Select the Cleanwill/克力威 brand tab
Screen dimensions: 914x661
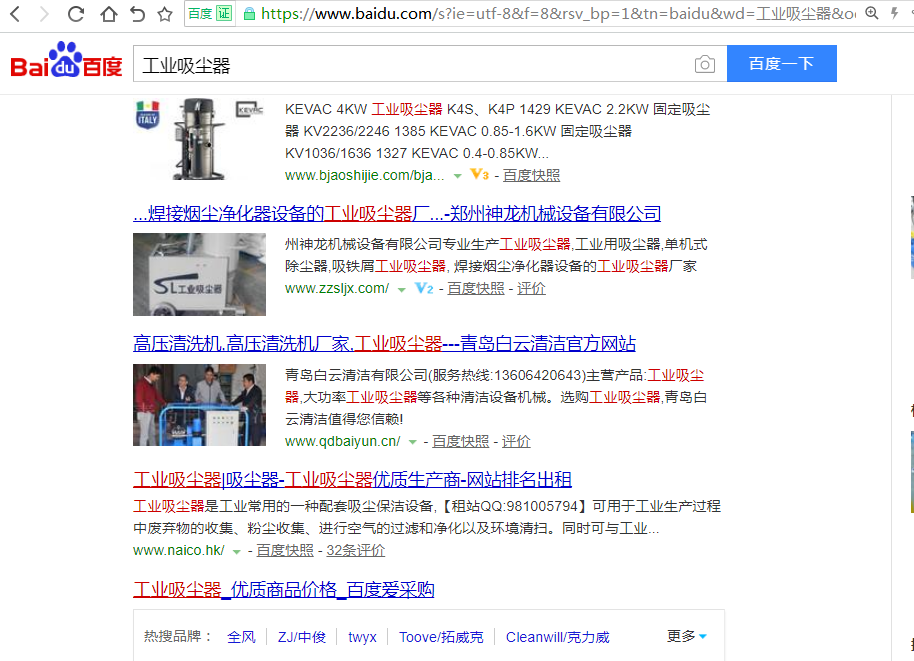557,637
